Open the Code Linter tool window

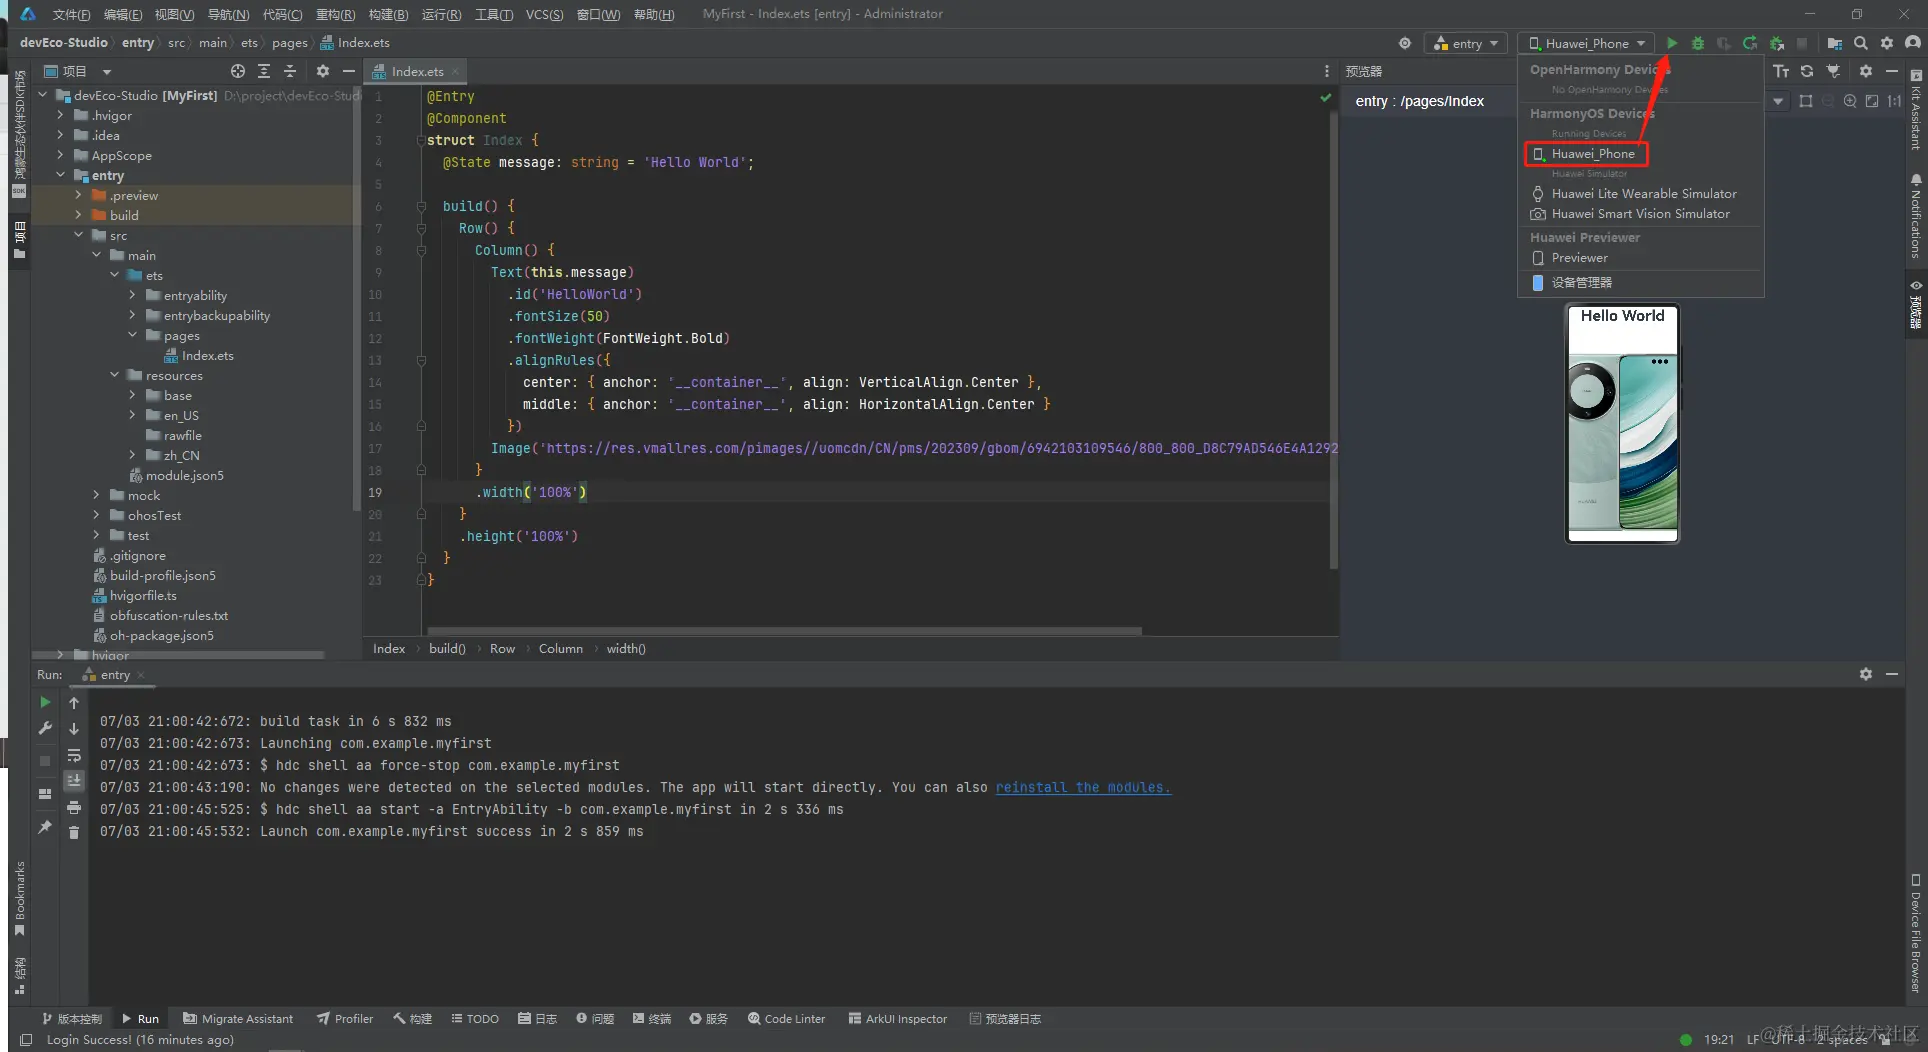[786, 1019]
